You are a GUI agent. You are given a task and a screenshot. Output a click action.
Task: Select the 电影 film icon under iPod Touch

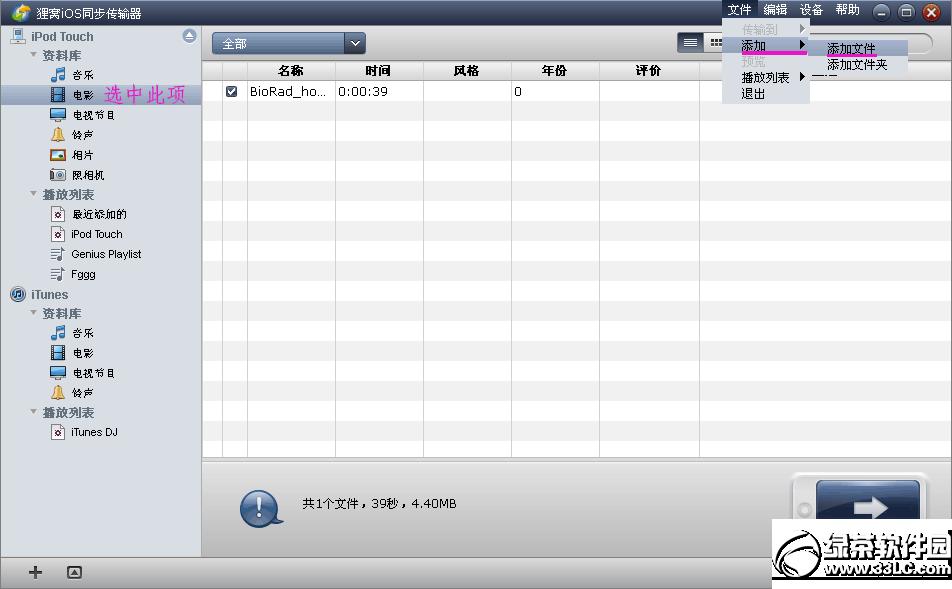(x=58, y=95)
